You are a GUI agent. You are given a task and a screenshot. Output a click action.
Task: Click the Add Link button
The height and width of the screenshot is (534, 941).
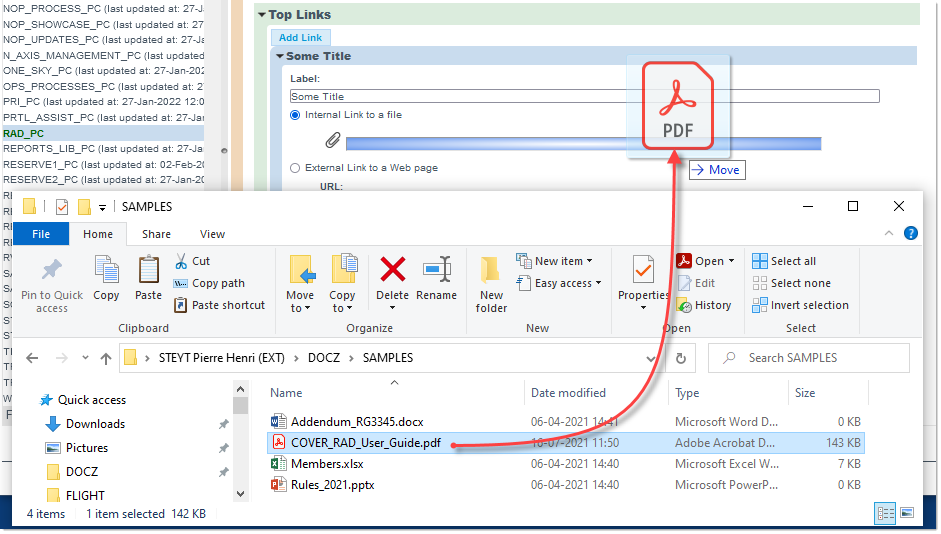(x=300, y=38)
